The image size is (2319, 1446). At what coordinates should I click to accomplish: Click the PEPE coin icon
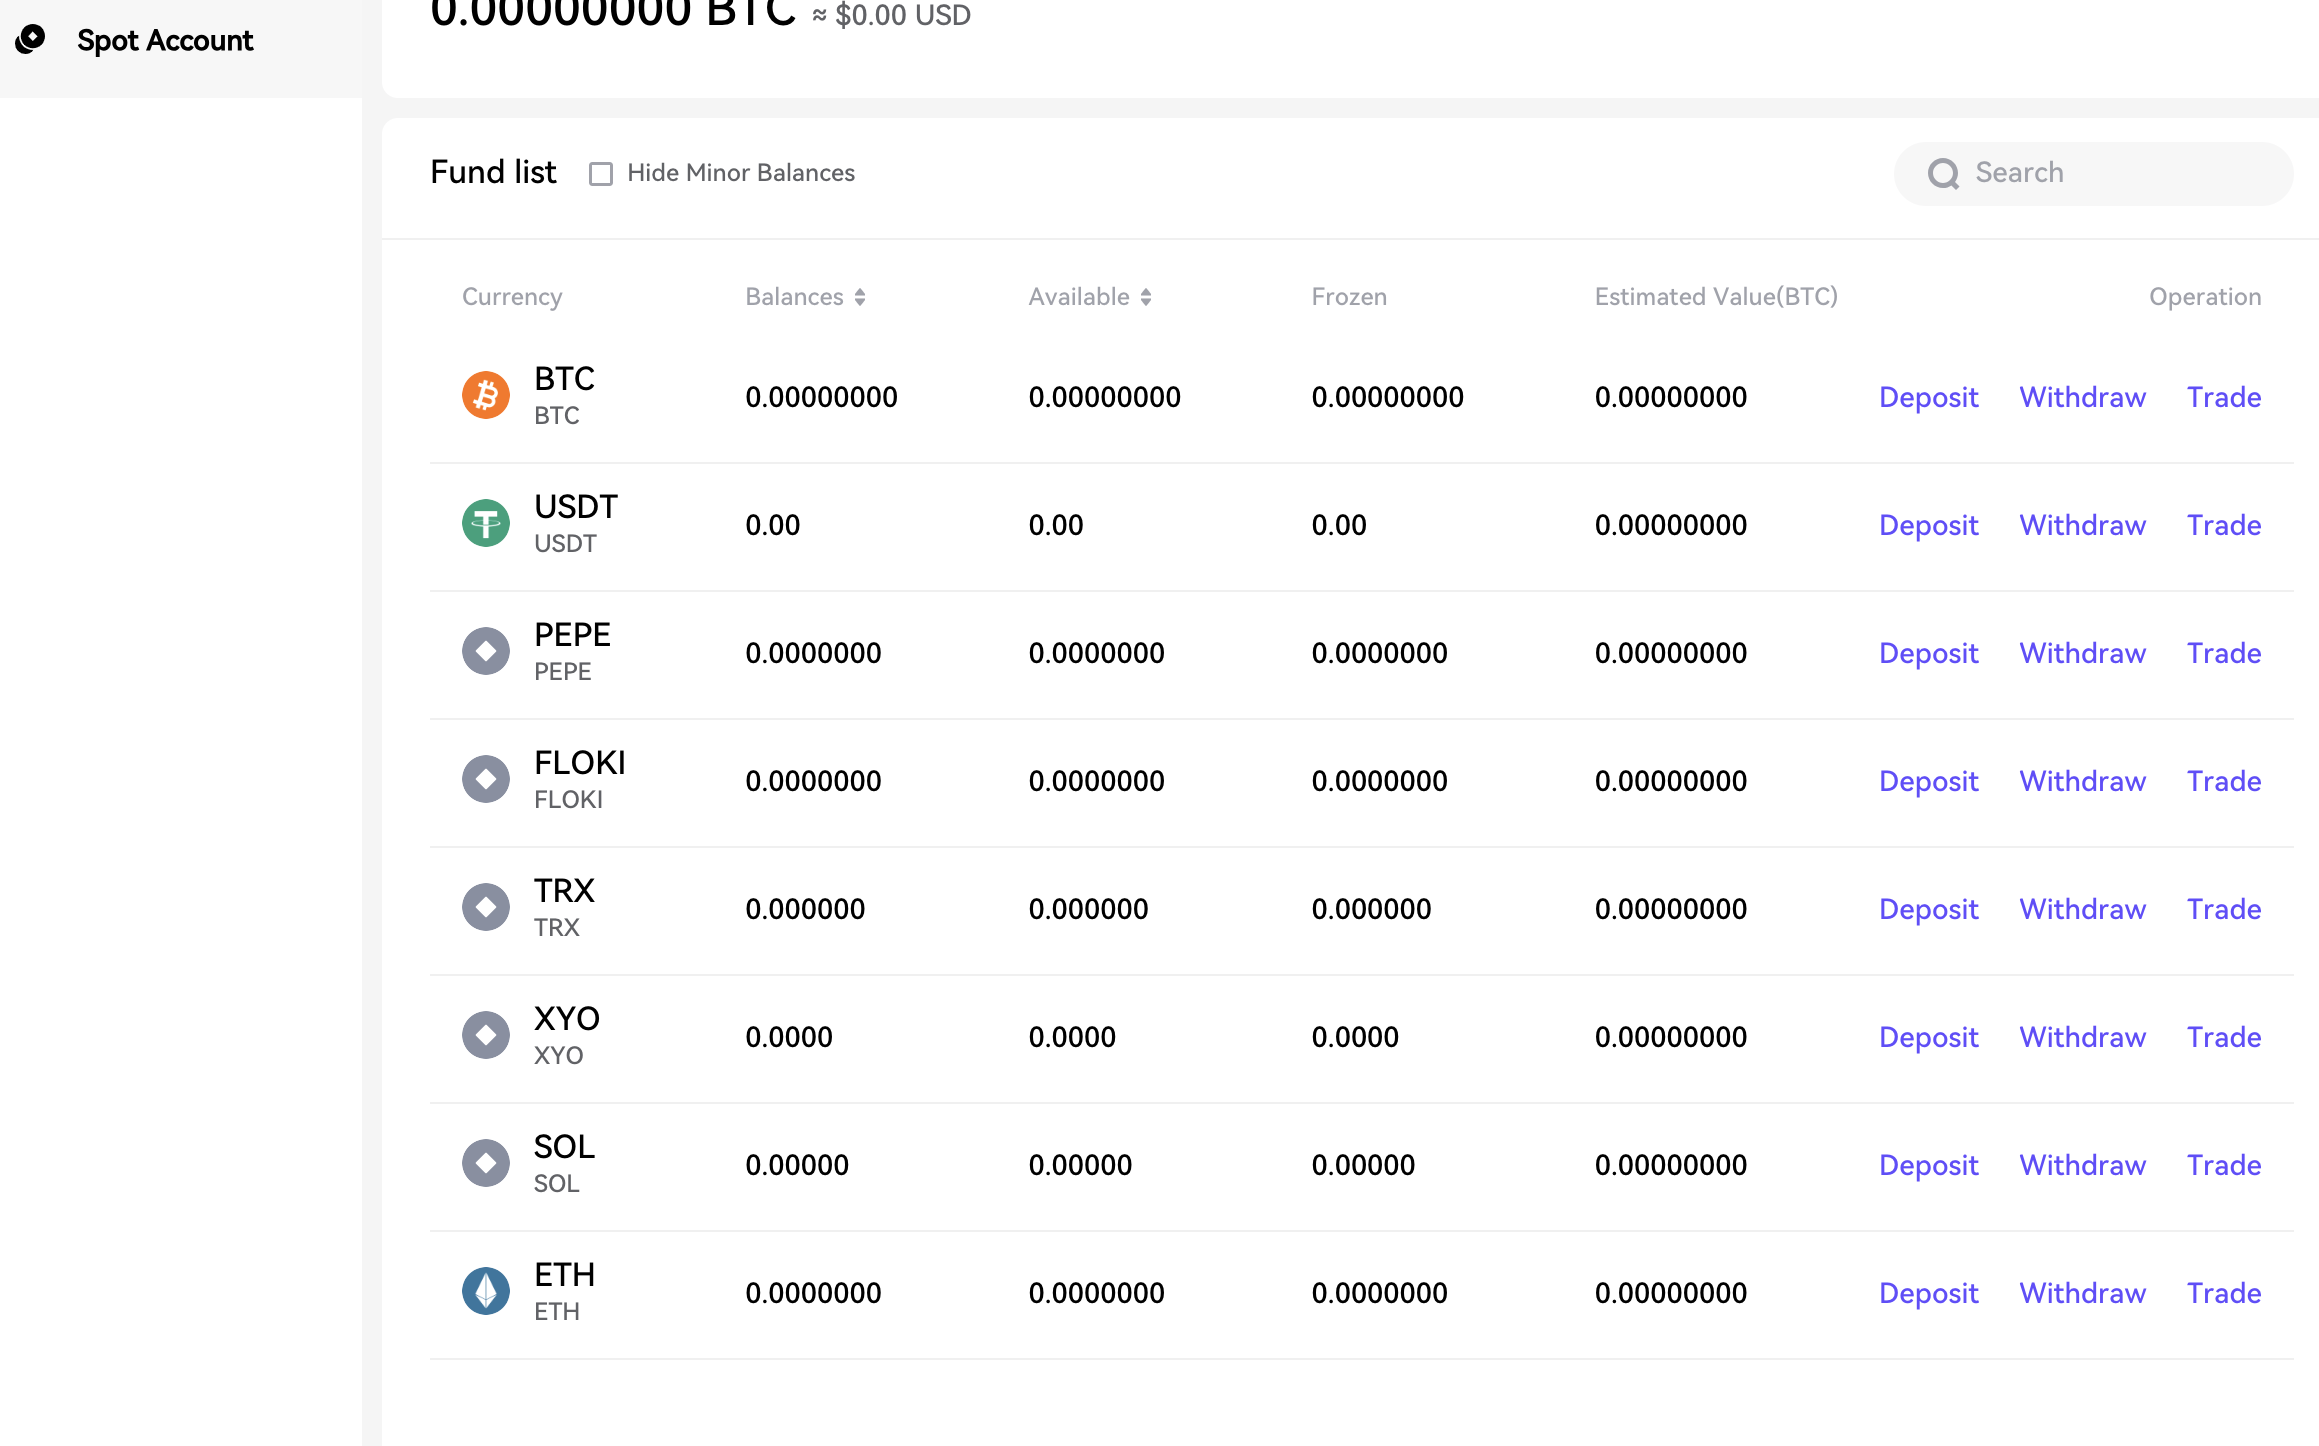tap(486, 652)
